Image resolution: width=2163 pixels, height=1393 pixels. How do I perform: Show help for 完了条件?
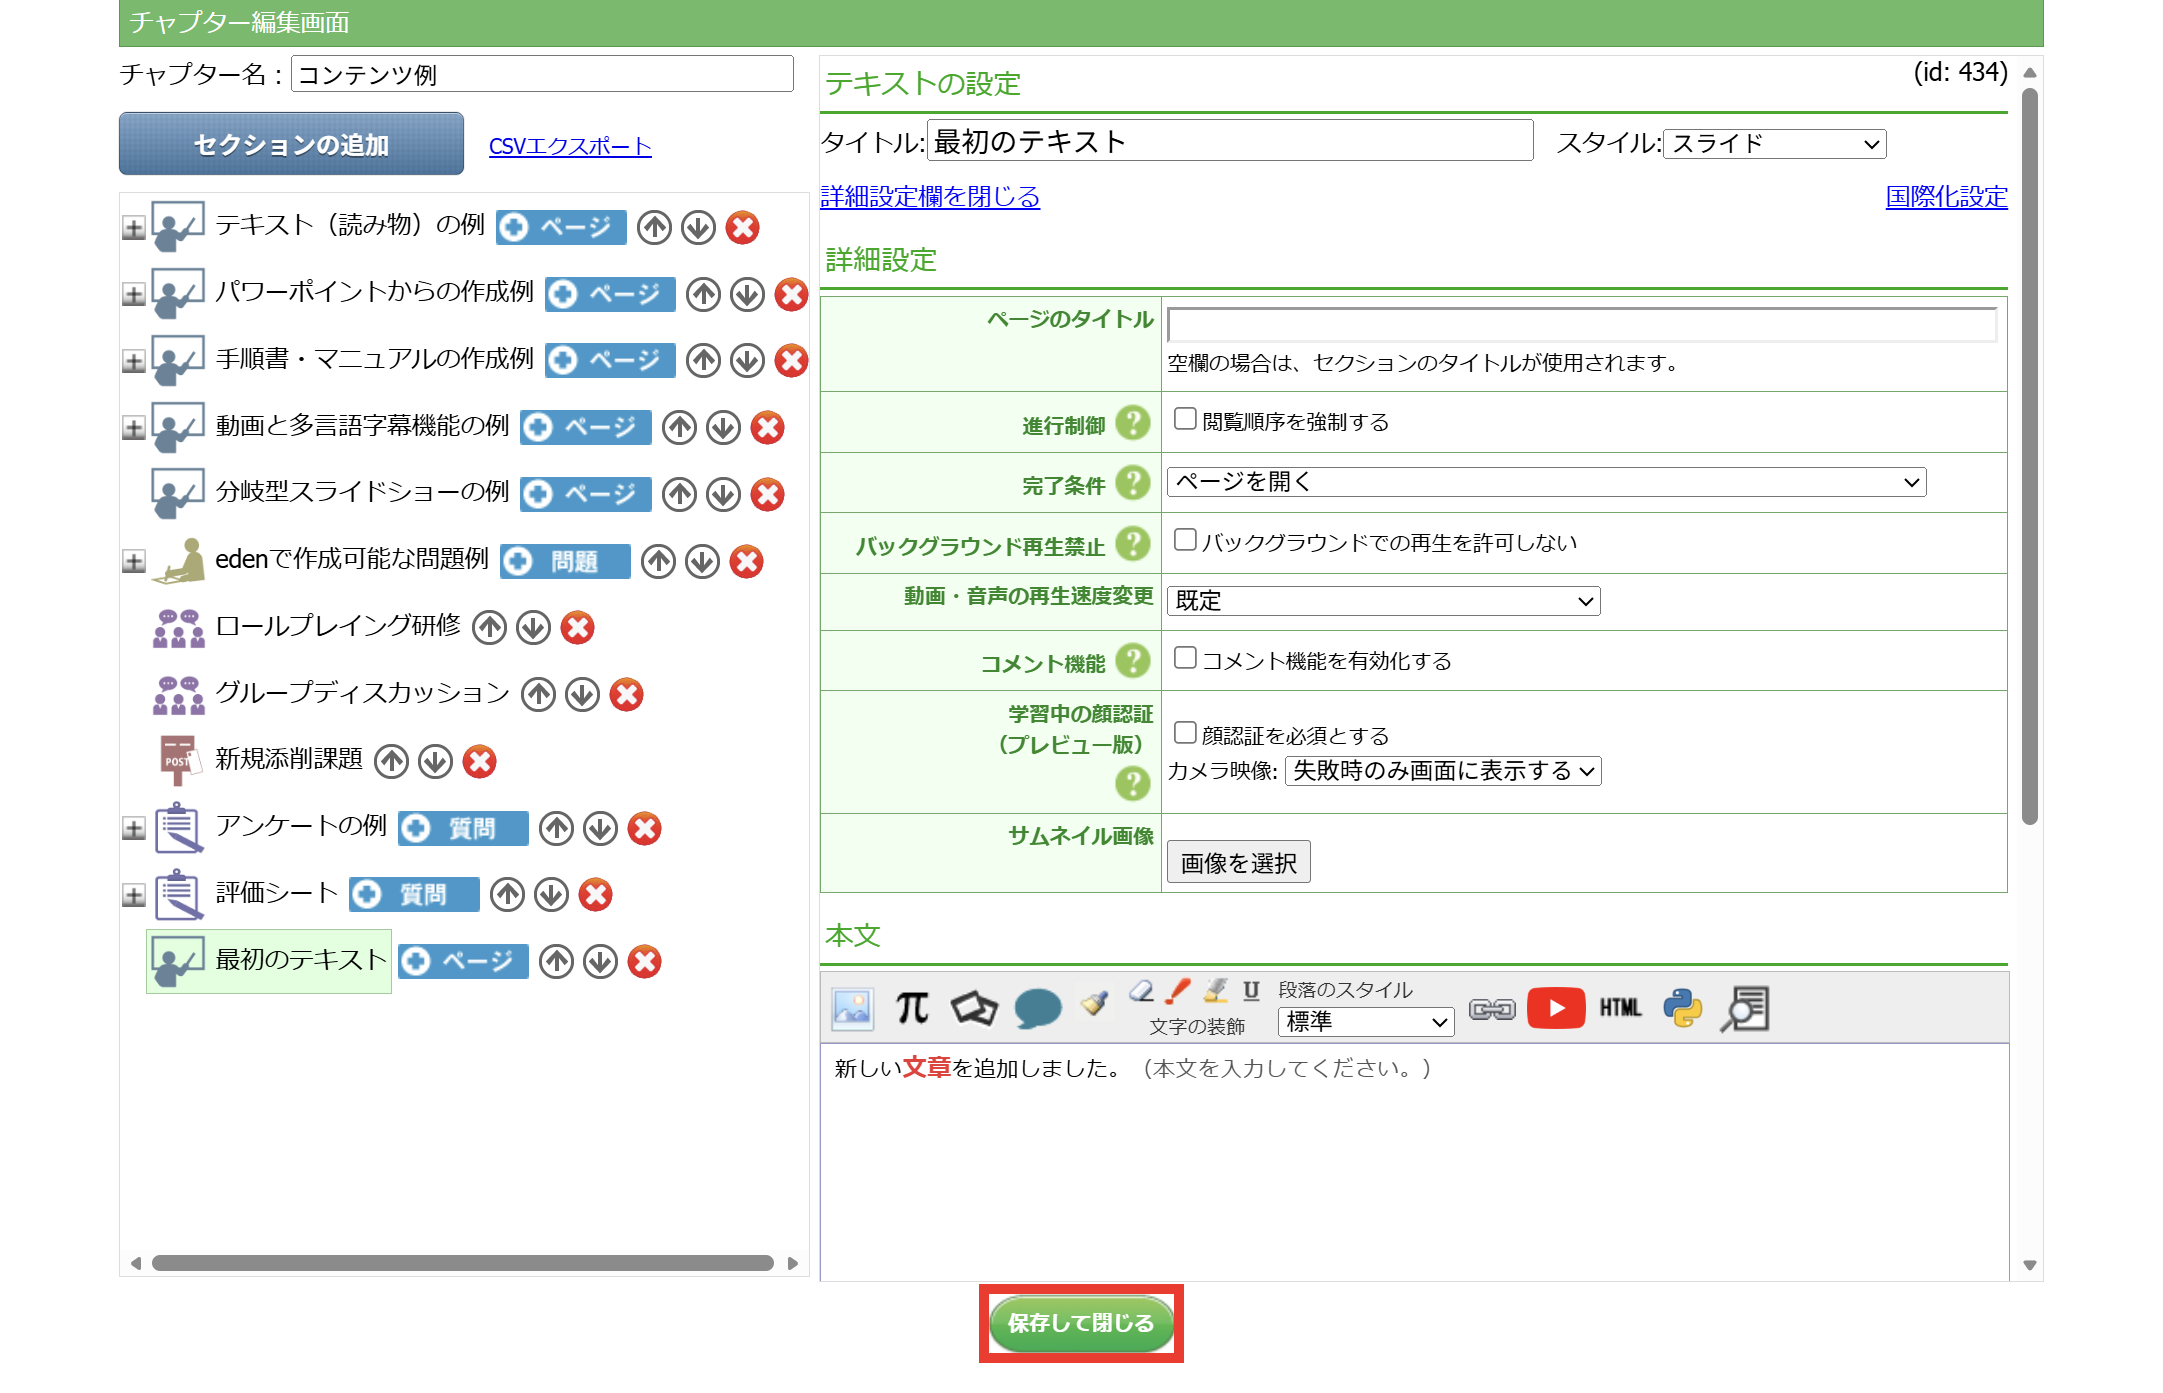(x=1132, y=483)
